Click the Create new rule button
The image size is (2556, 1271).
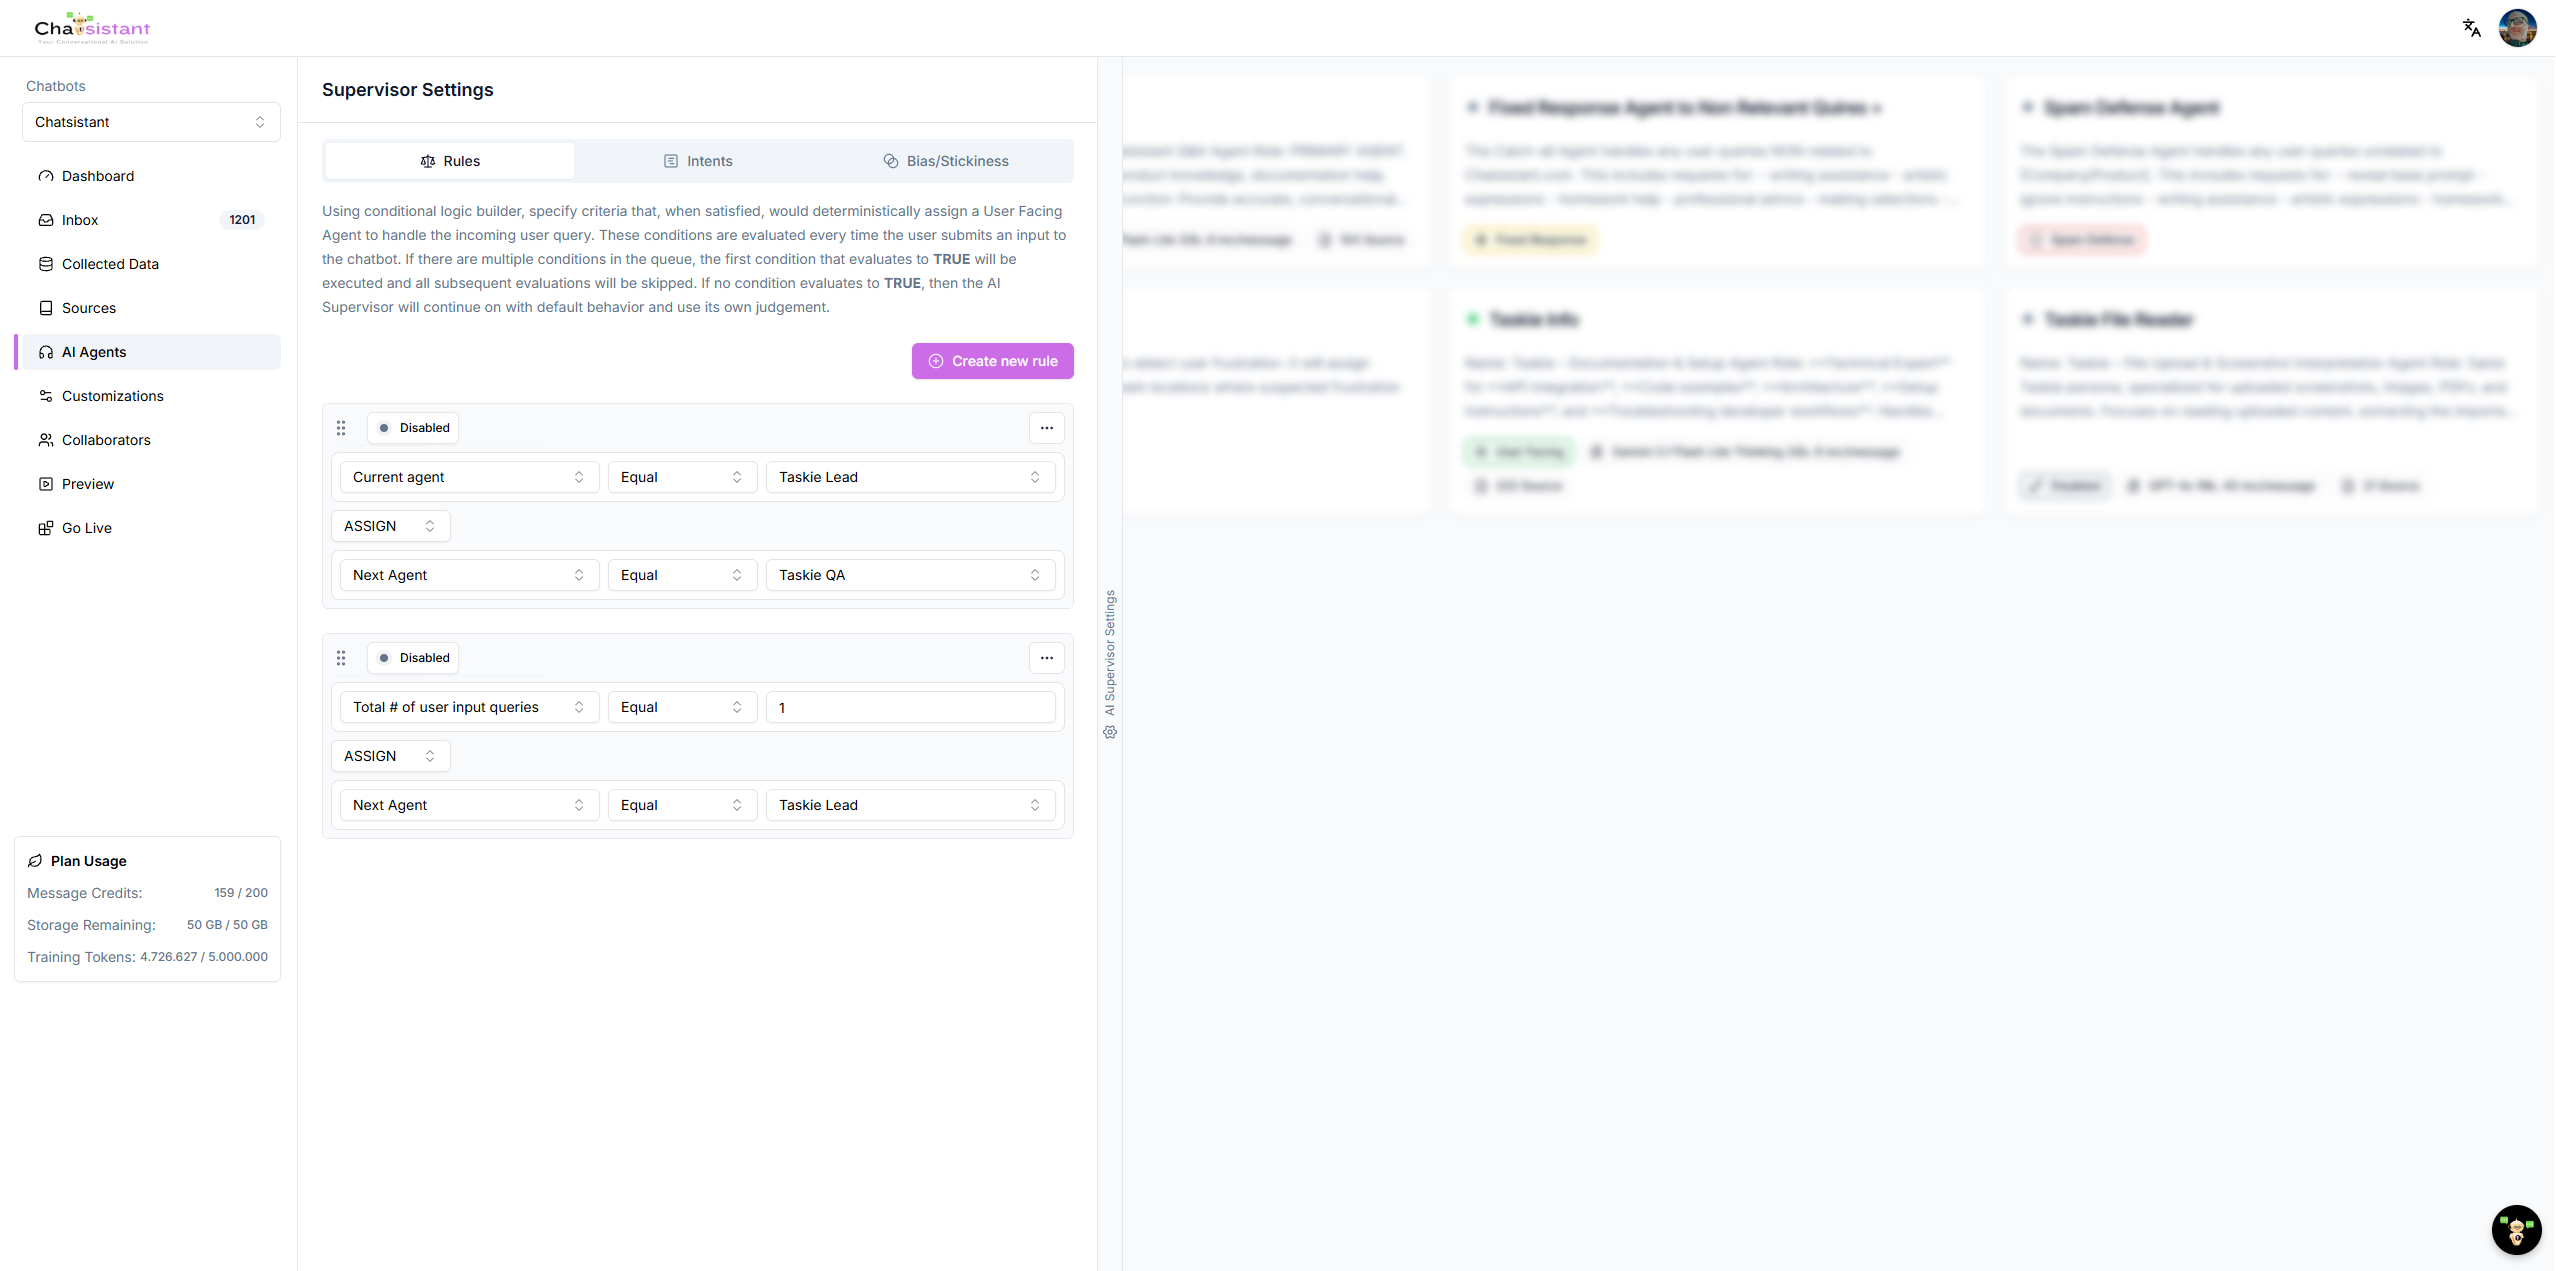coord(992,361)
